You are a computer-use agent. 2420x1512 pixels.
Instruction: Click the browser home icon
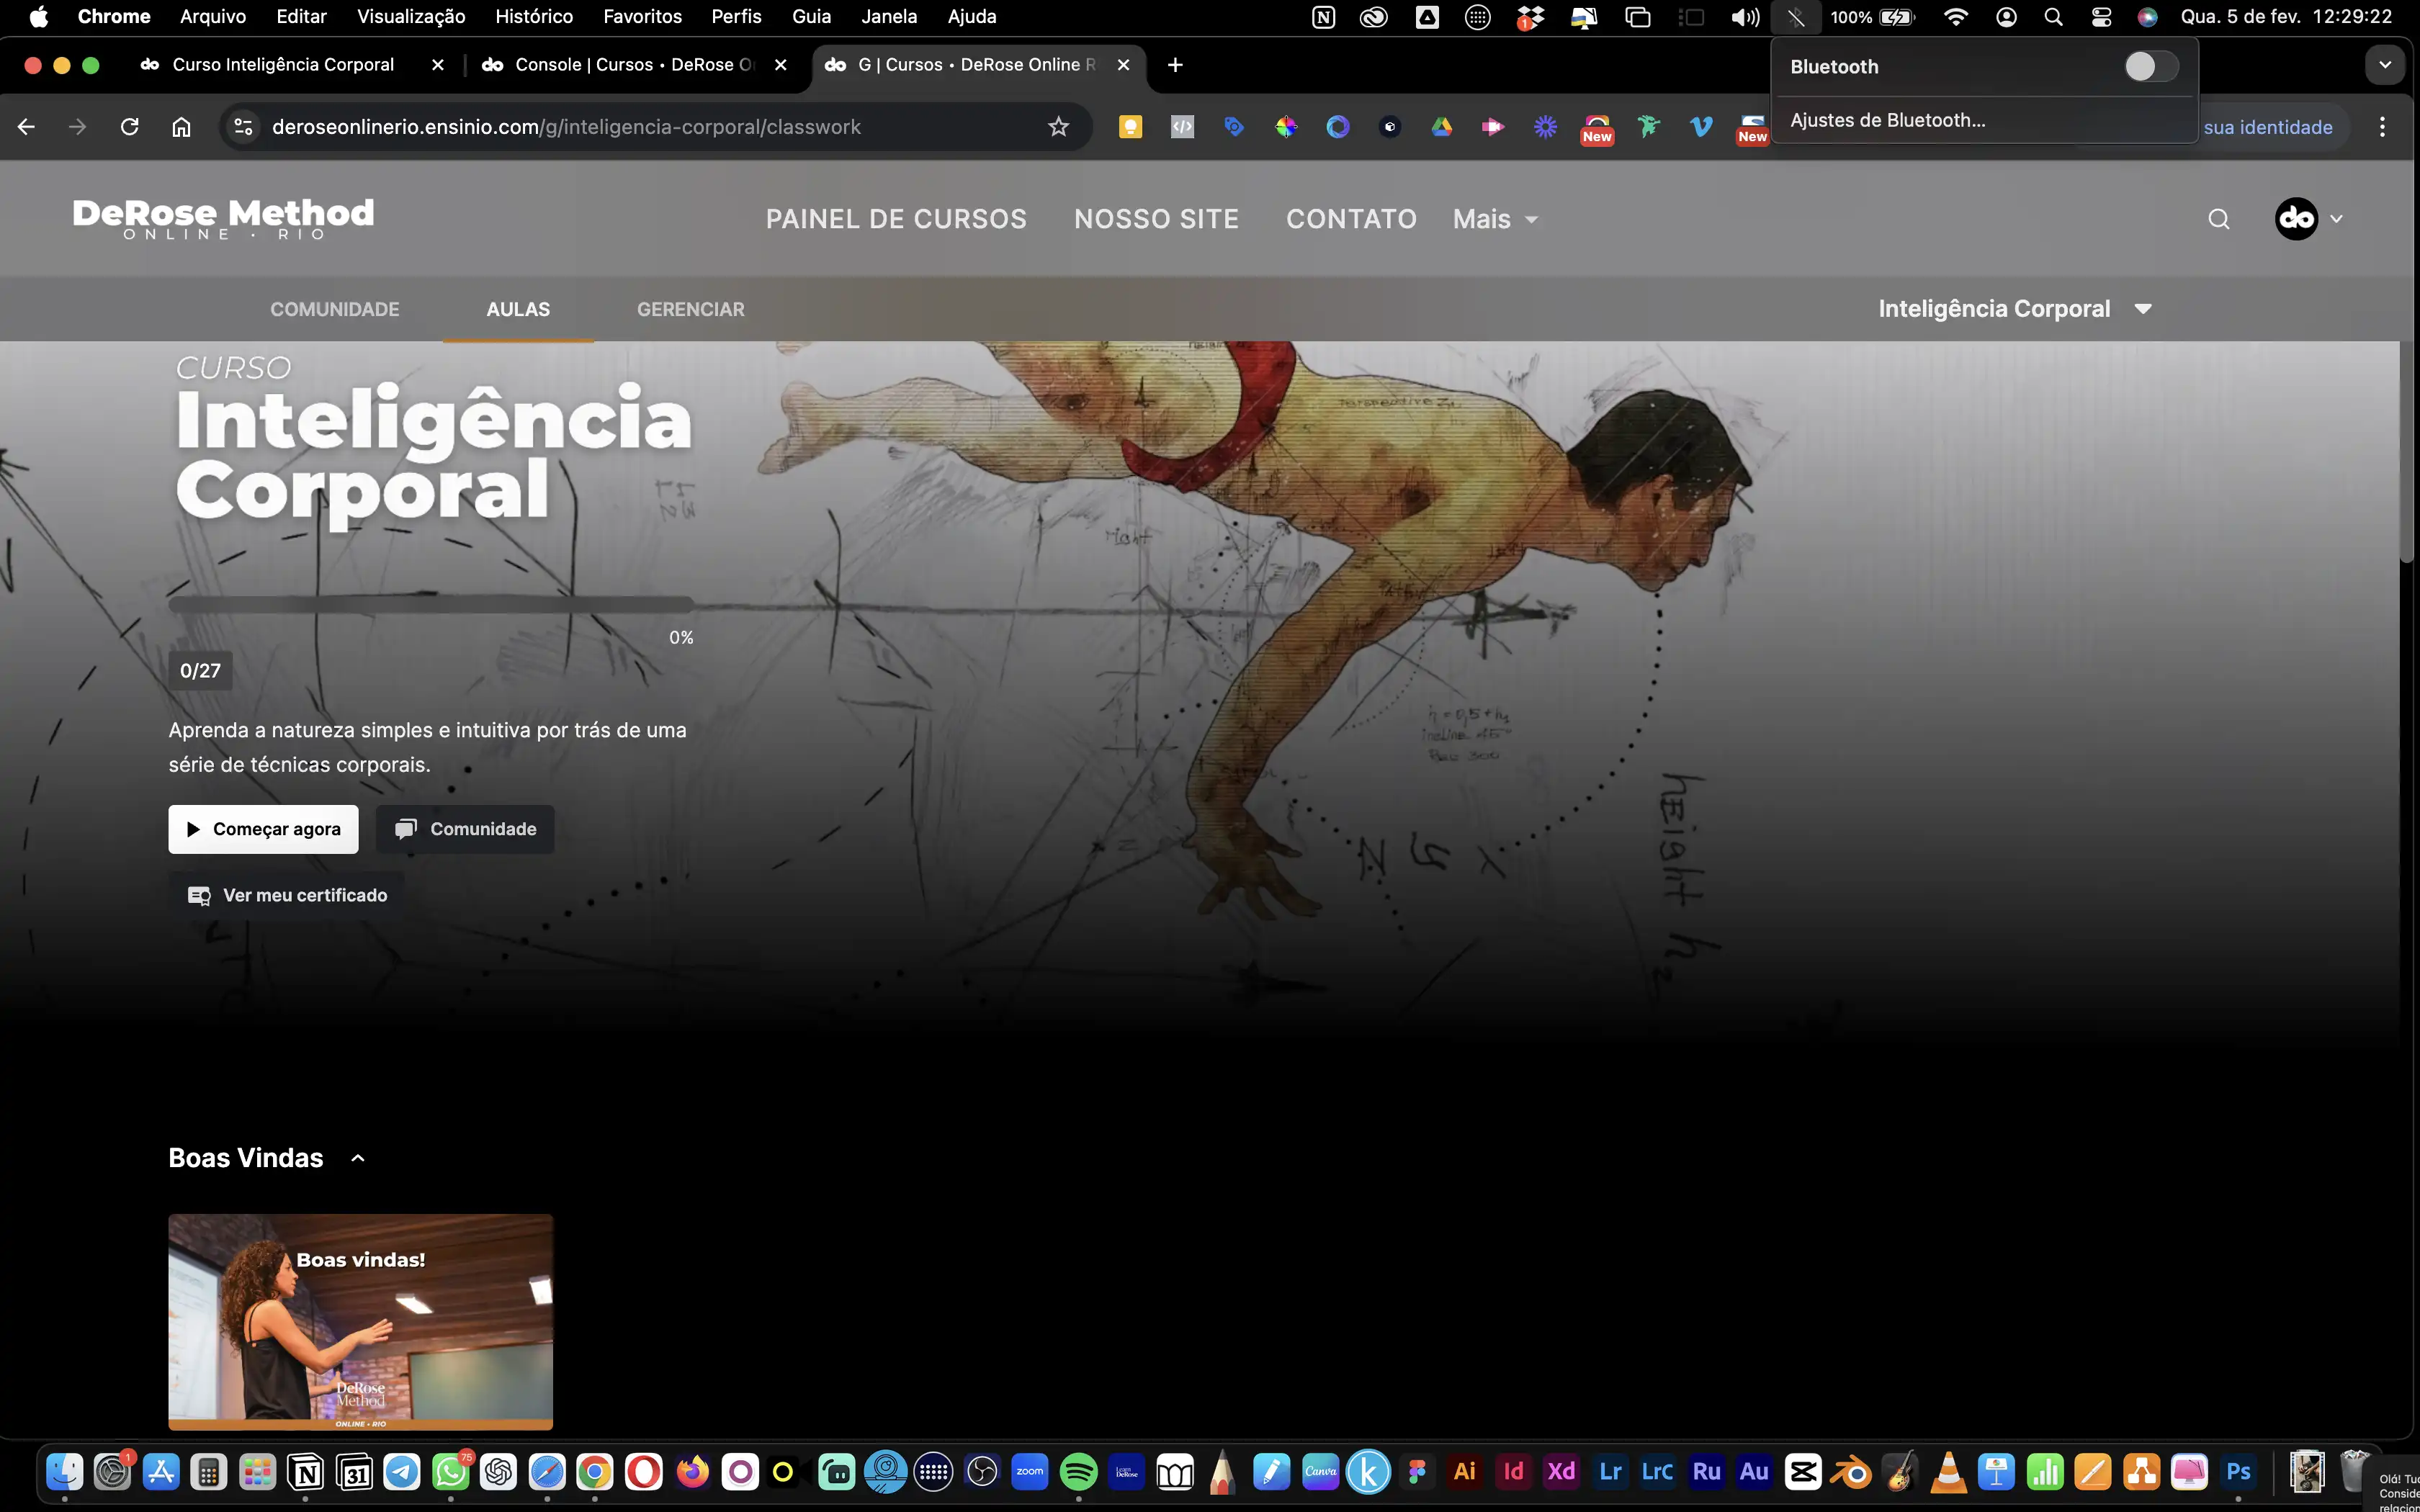181,127
